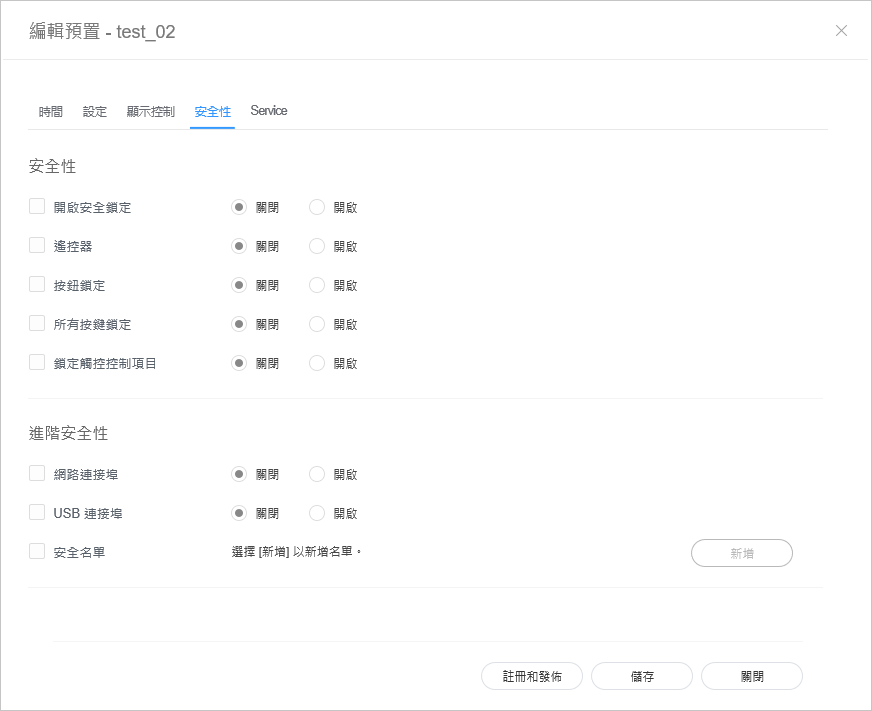The image size is (872, 711).
Task: Click the 新增 button for 安全名單
Action: (x=741, y=553)
